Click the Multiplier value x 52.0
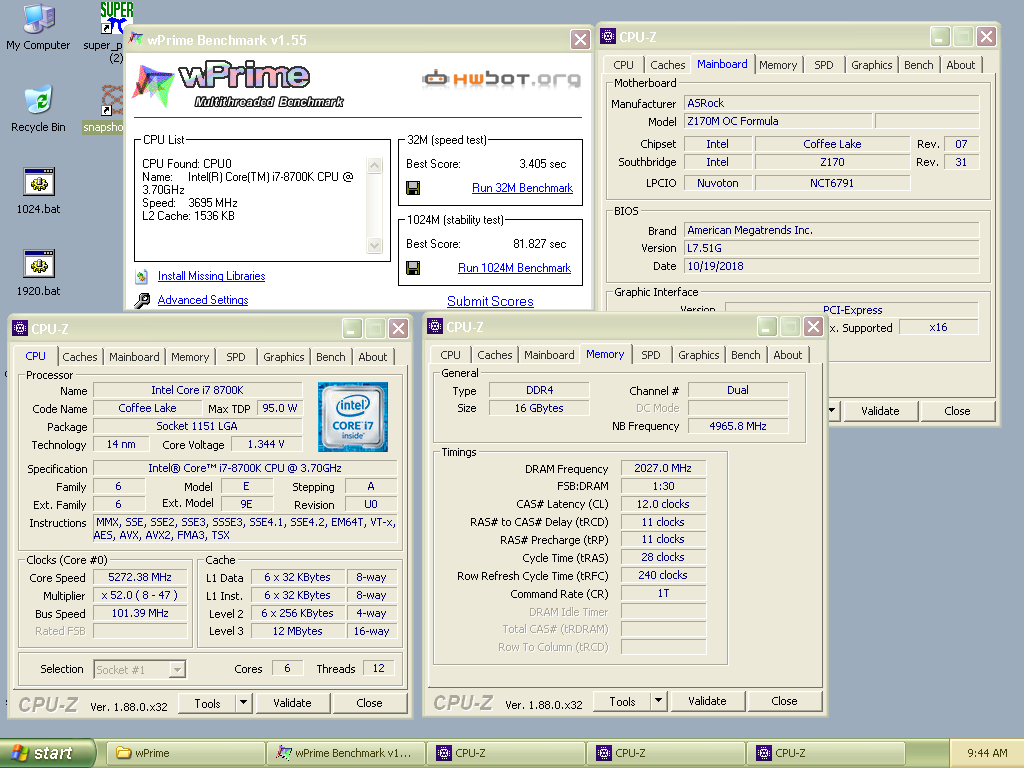Image resolution: width=1024 pixels, height=768 pixels. pyautogui.click(x=140, y=596)
